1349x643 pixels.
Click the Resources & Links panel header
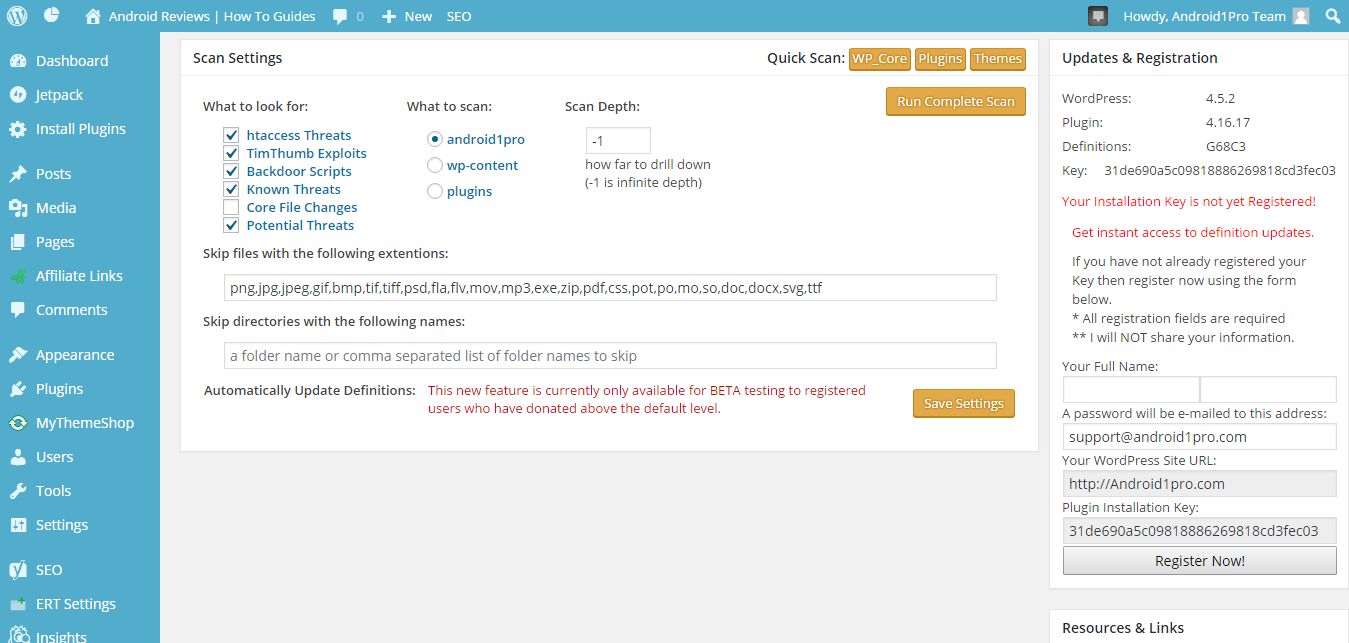pyautogui.click(x=1199, y=627)
